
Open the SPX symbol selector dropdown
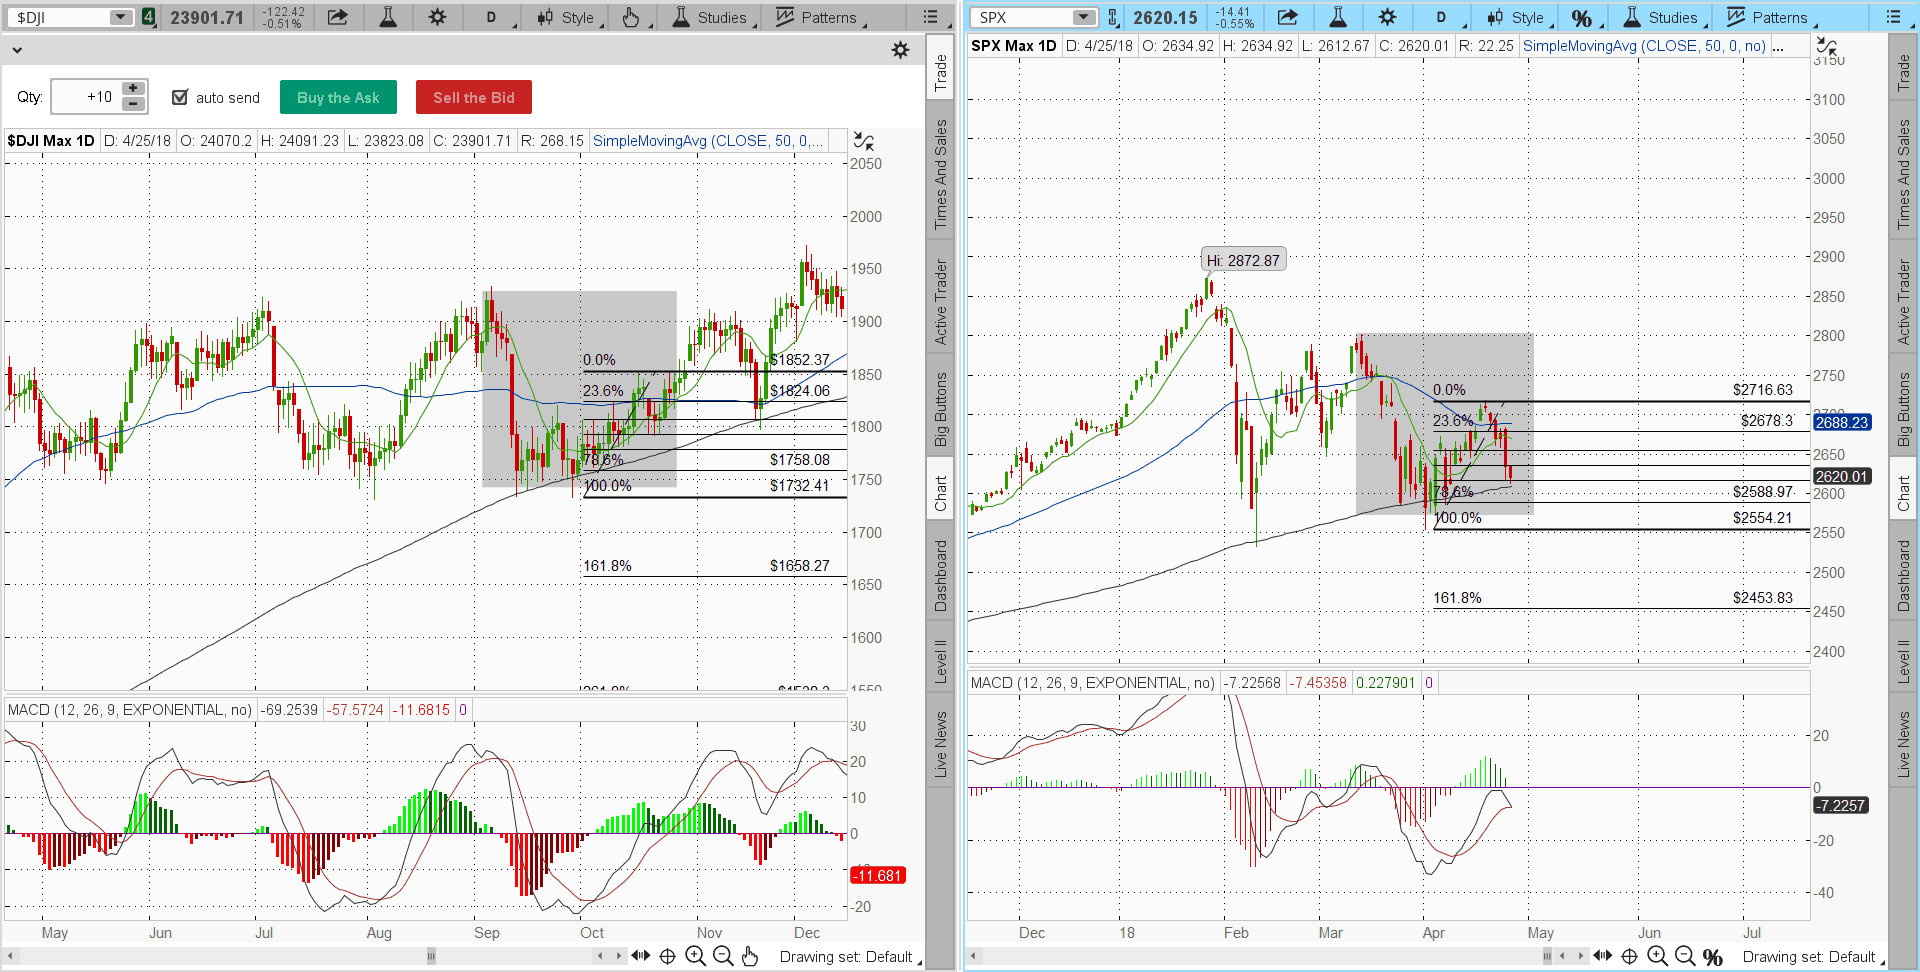point(1083,17)
